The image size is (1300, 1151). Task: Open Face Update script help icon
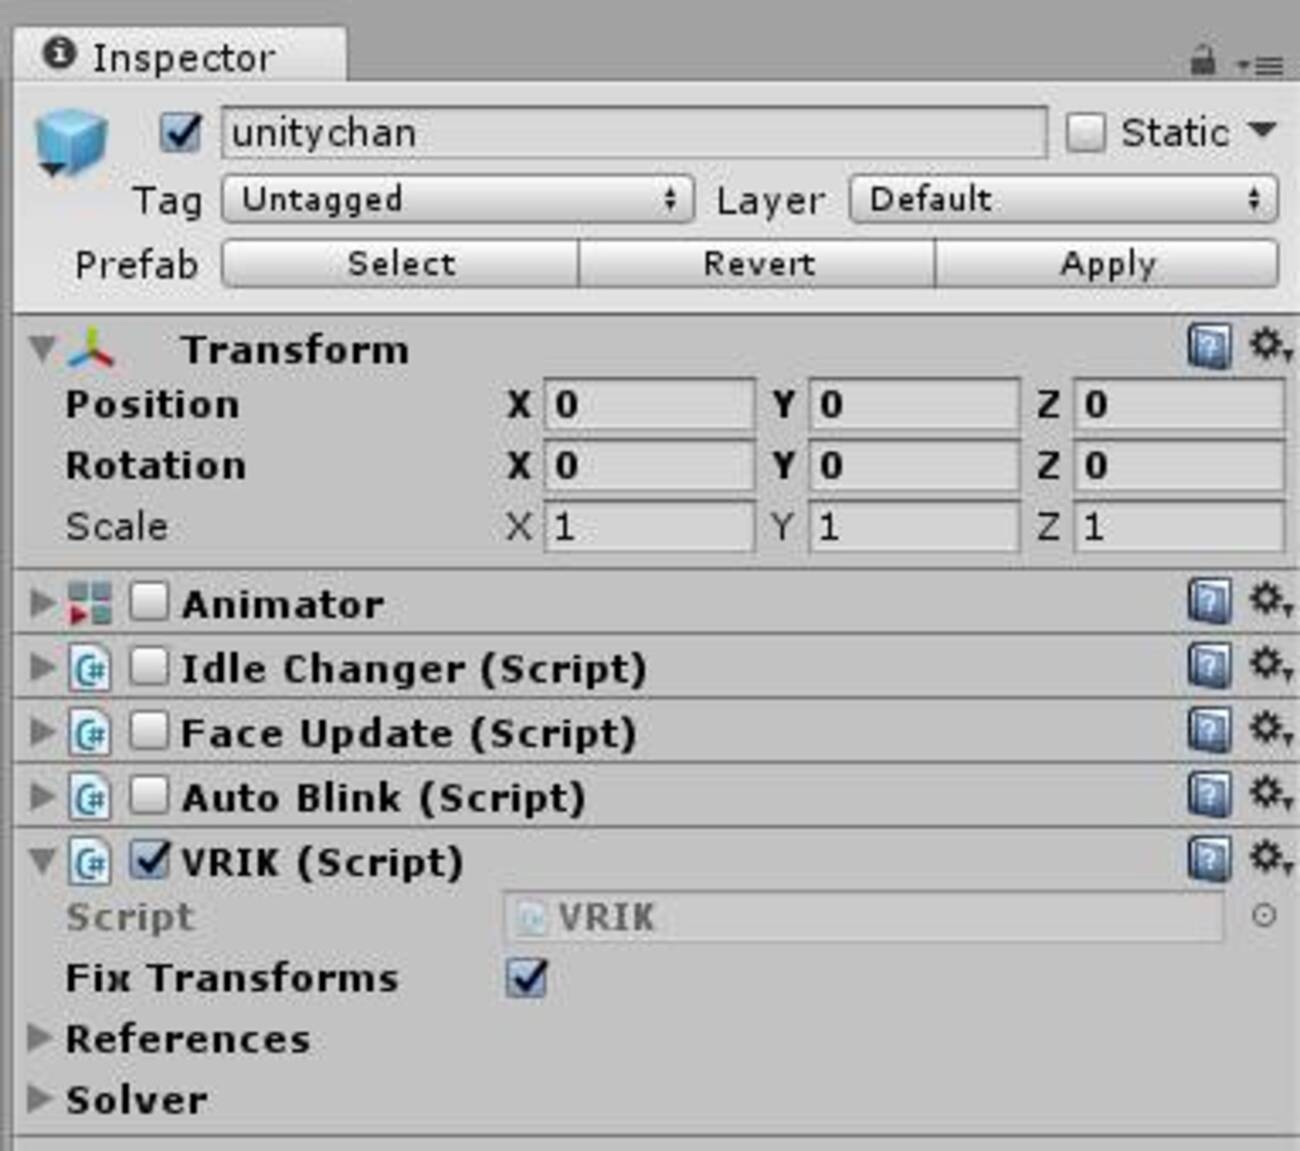[x=1209, y=730]
